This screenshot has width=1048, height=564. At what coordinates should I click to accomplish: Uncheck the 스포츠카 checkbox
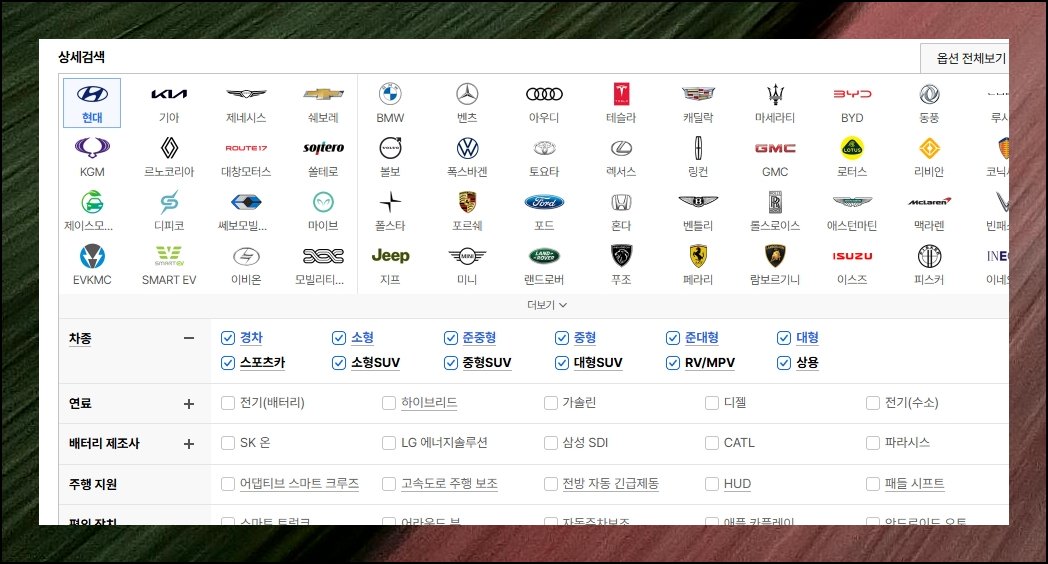pos(228,363)
